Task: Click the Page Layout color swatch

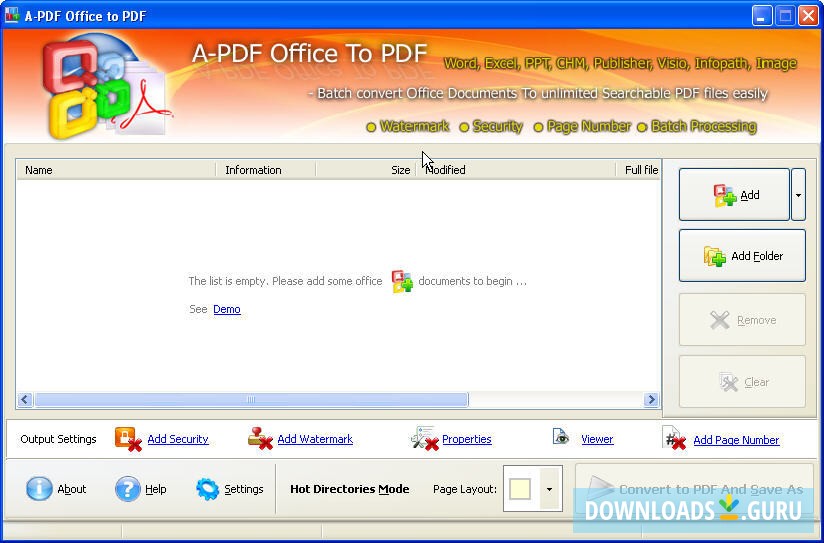Action: click(x=520, y=489)
